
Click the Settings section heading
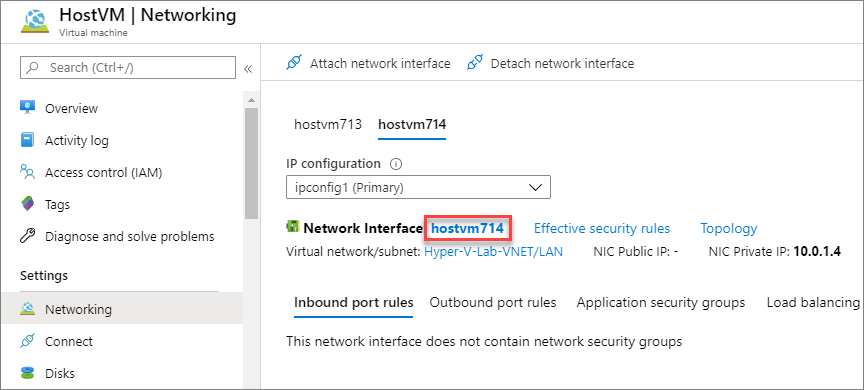point(44,275)
